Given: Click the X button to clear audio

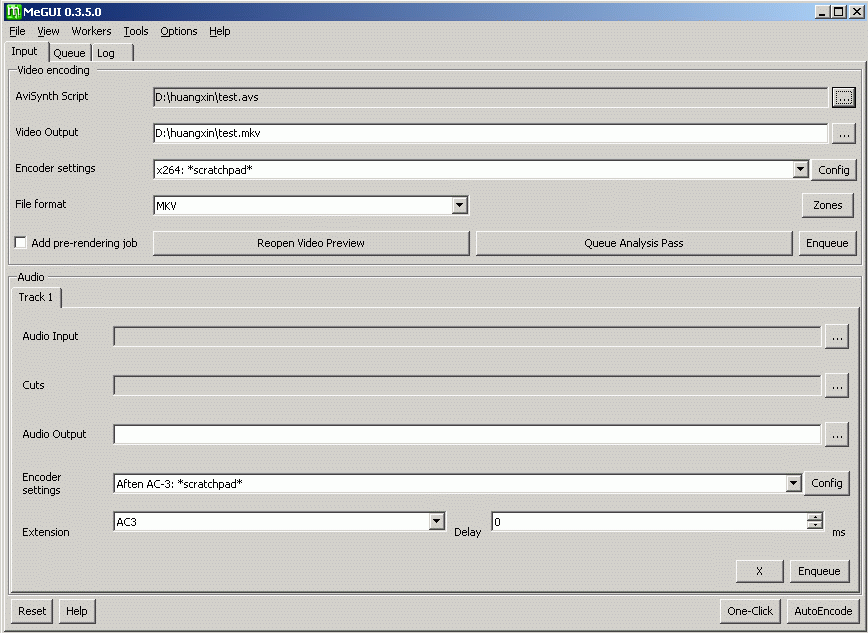Looking at the screenshot, I should click(759, 571).
